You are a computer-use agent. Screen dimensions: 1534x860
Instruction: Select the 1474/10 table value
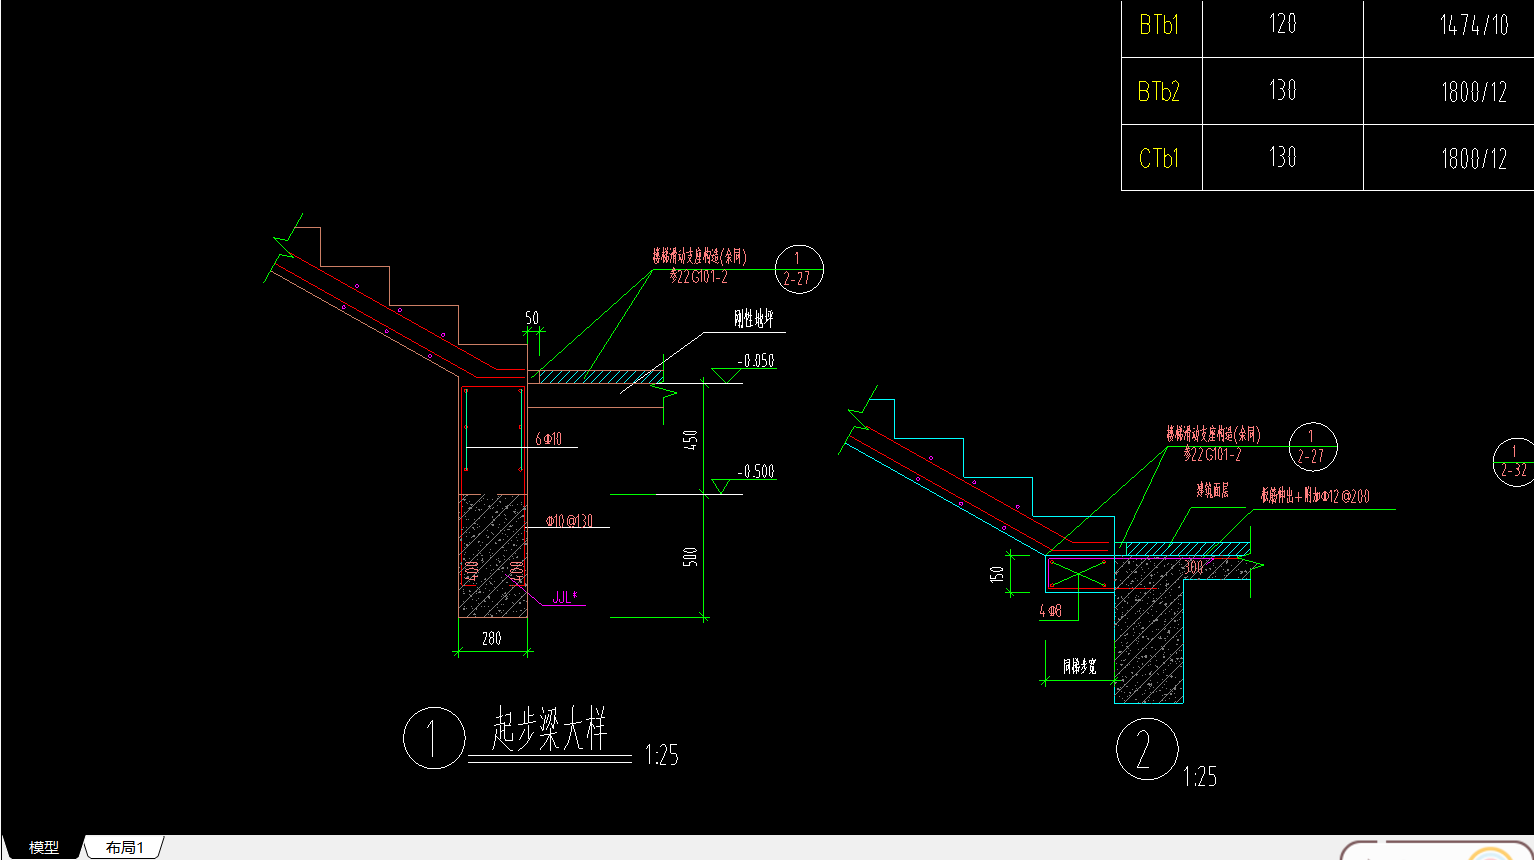point(1474,26)
